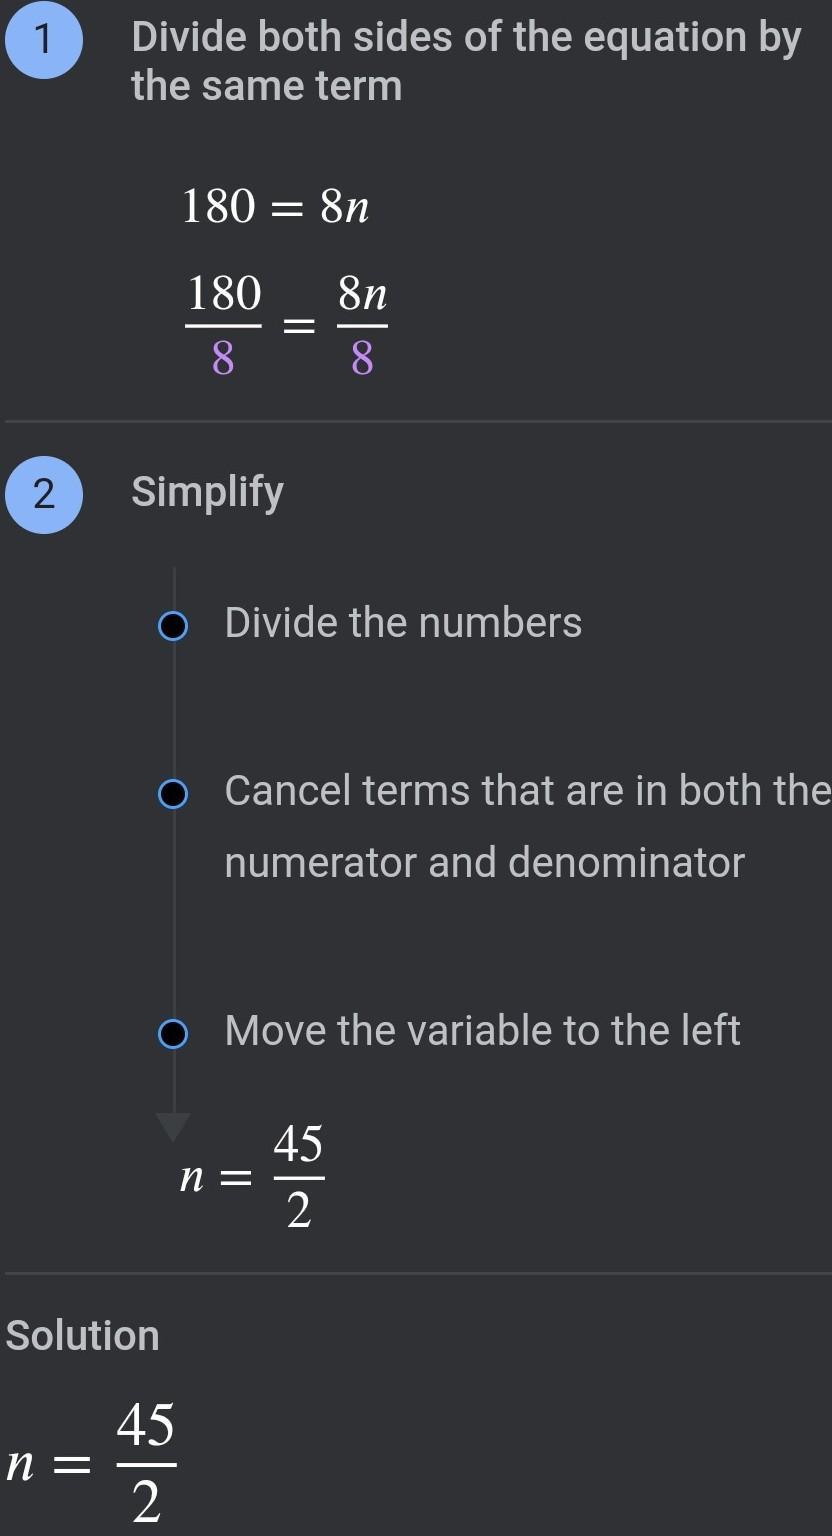
Task: Select the "Divide both sides of the equation" heading
Action: click(x=465, y=62)
